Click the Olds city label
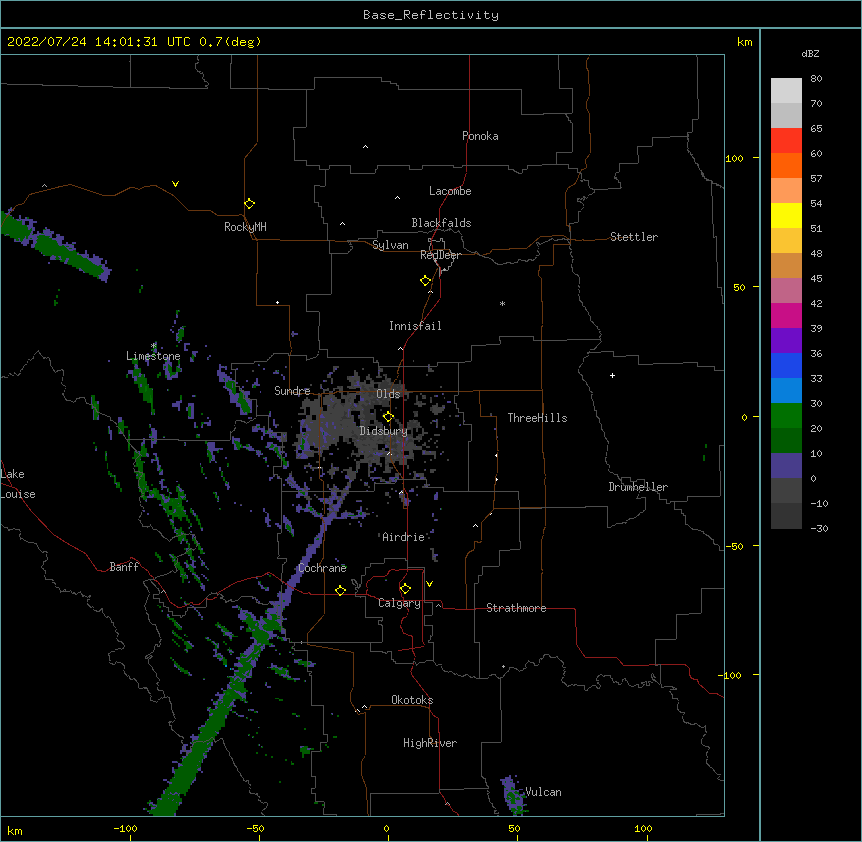 (388, 394)
